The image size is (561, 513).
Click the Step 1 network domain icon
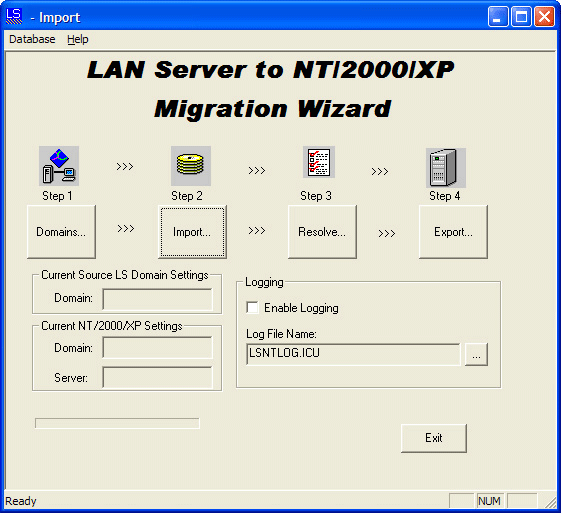[59, 166]
